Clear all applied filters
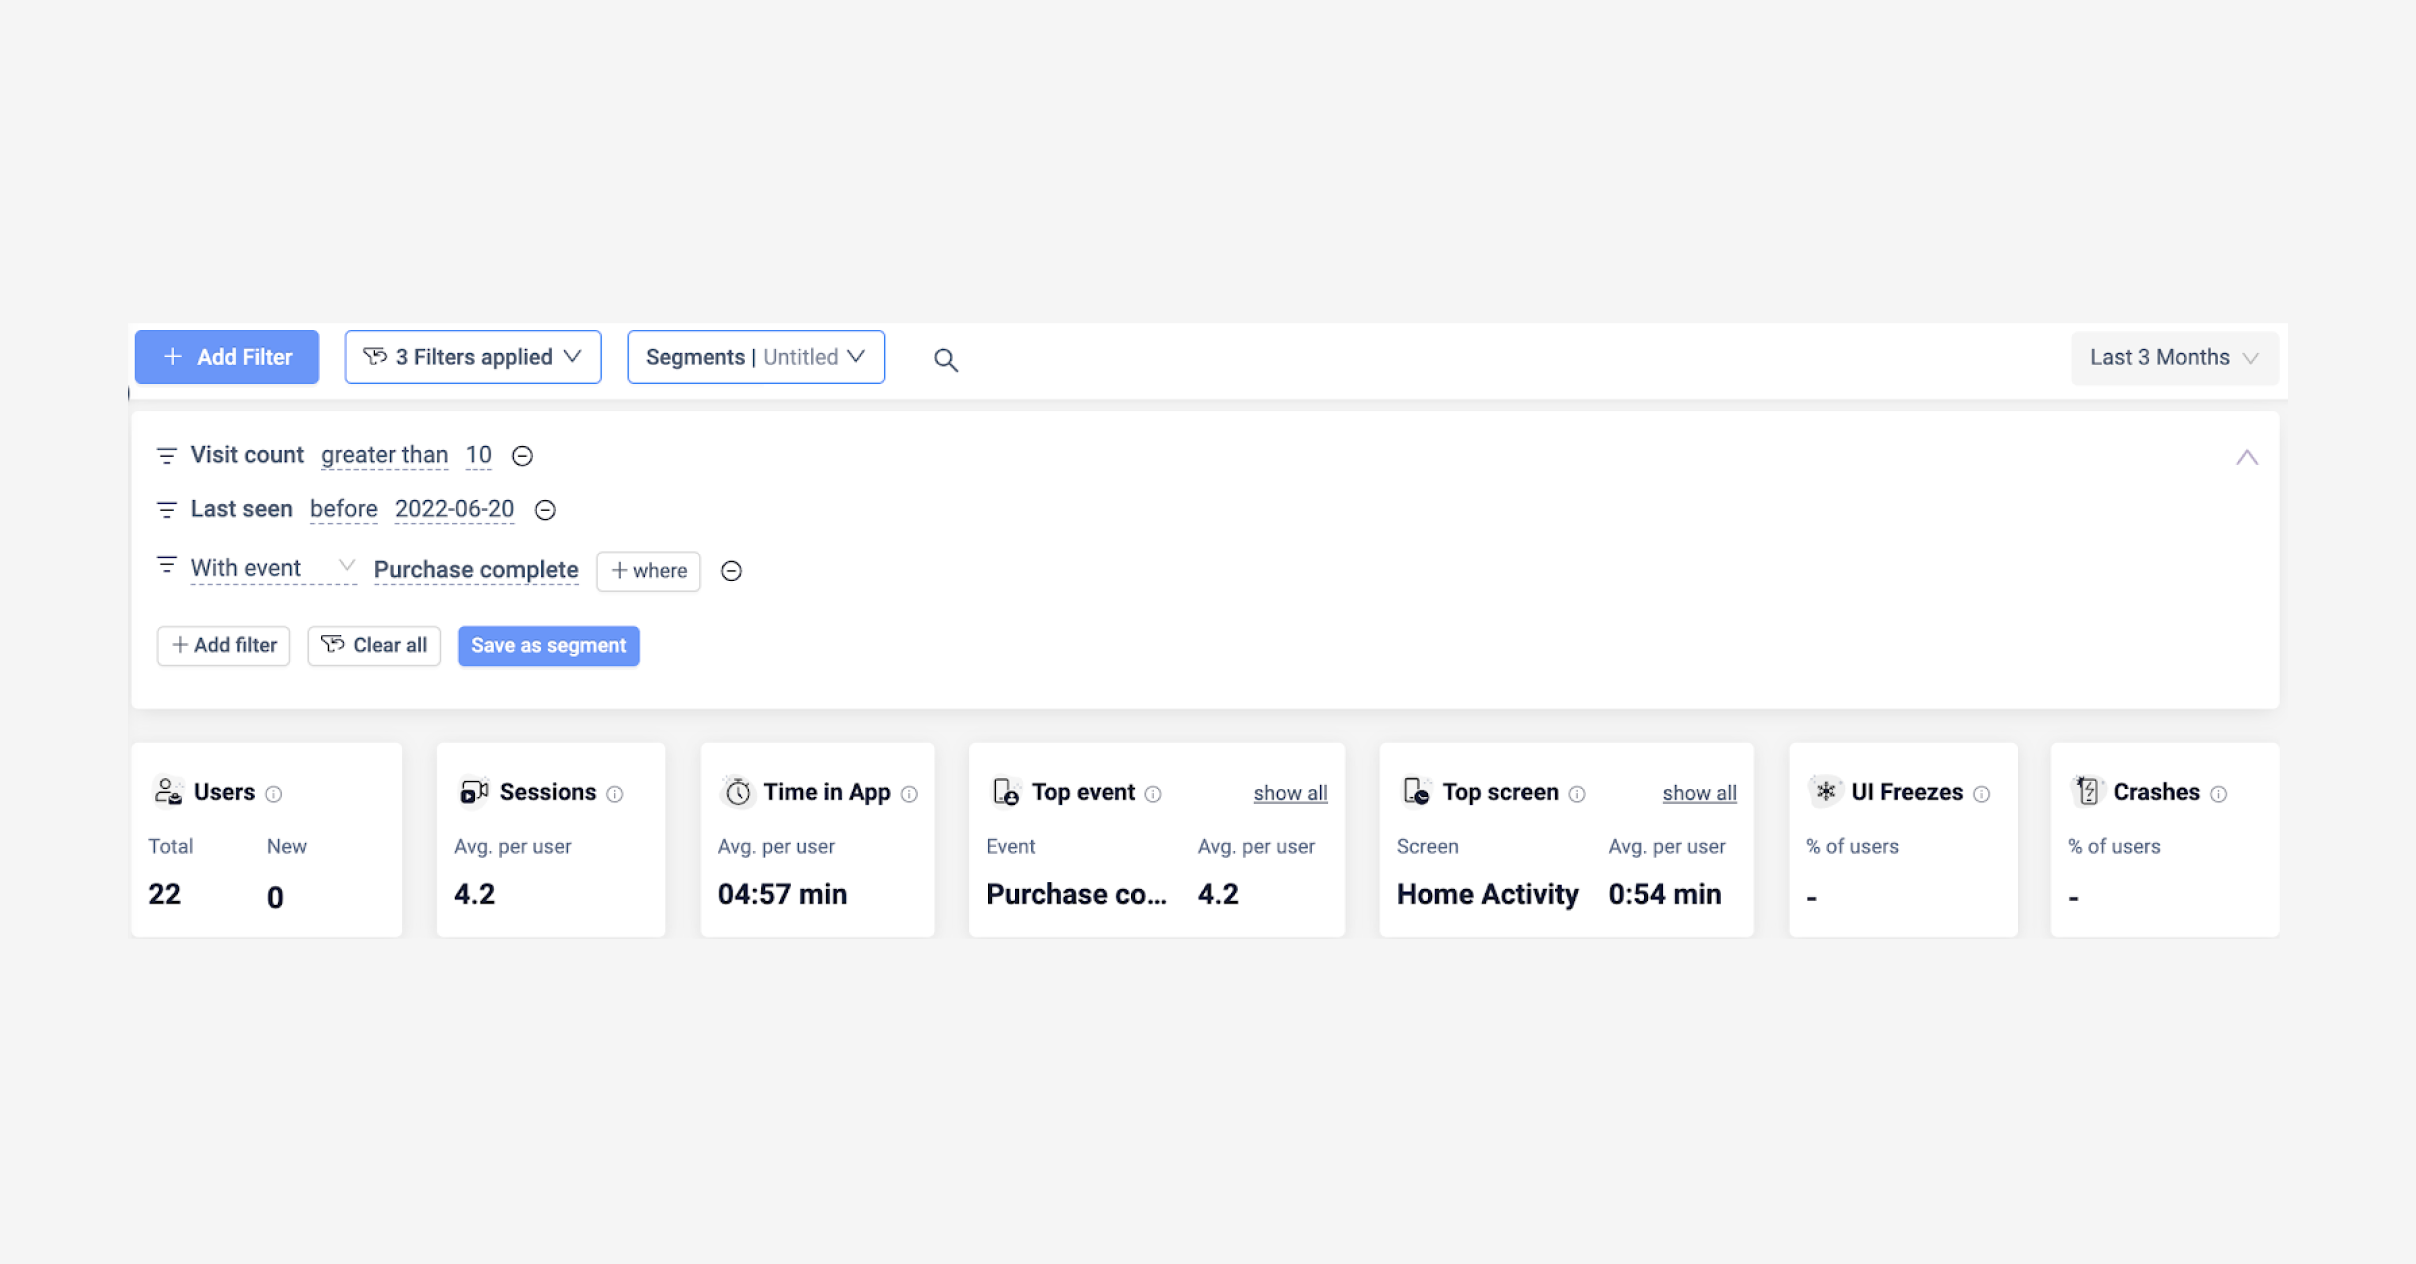The image size is (2416, 1264). 374,645
